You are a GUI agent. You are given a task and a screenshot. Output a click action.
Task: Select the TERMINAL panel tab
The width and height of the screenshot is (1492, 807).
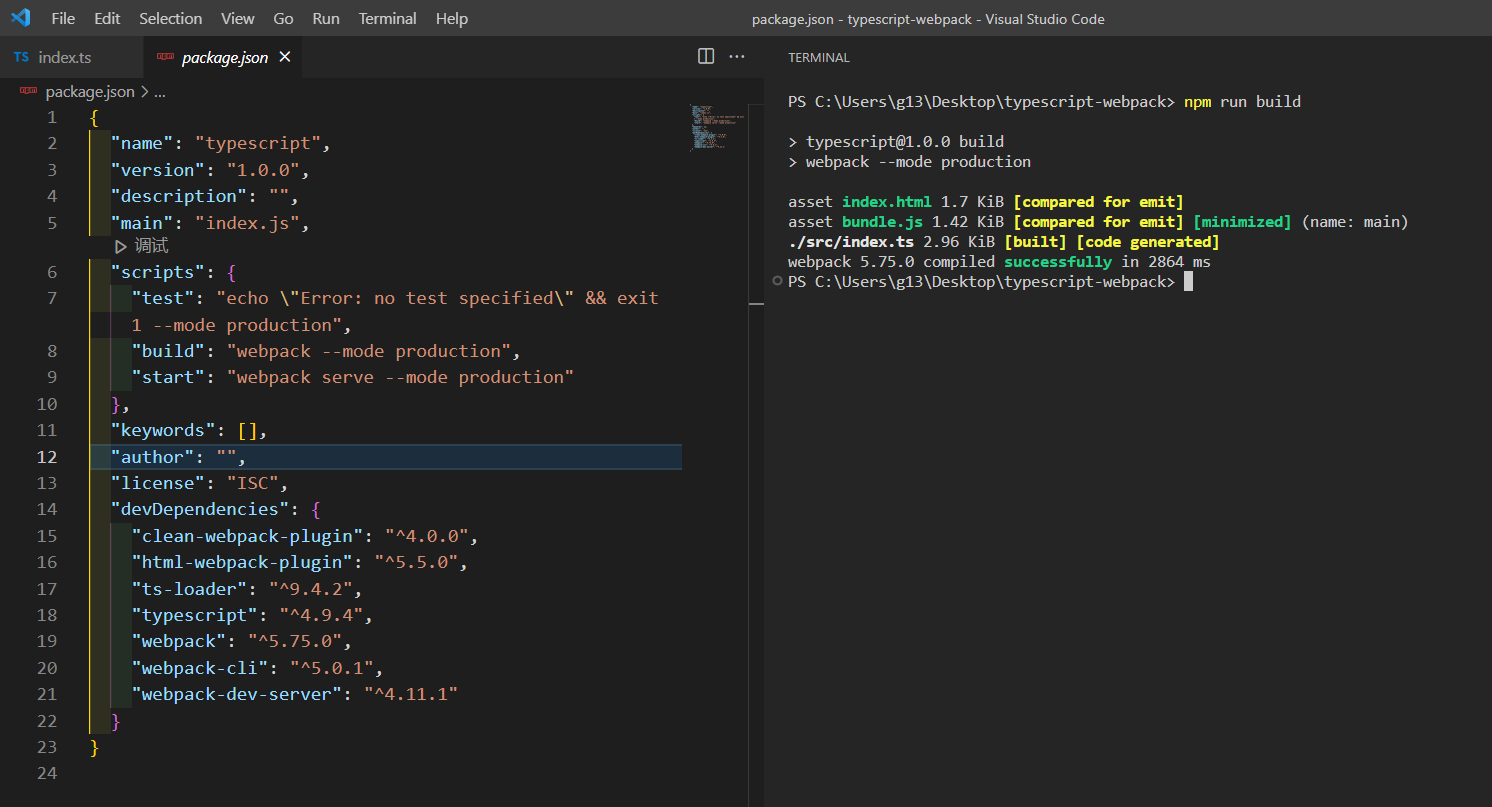coord(819,58)
